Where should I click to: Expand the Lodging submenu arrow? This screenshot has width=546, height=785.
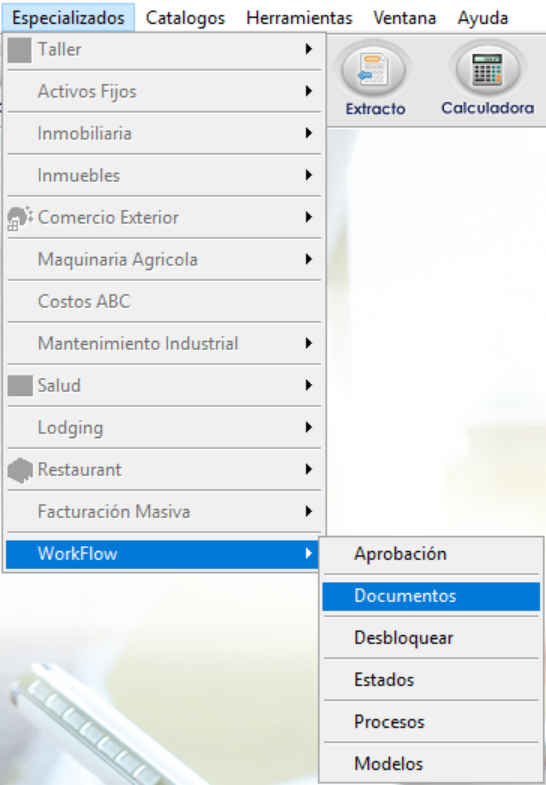coord(309,428)
